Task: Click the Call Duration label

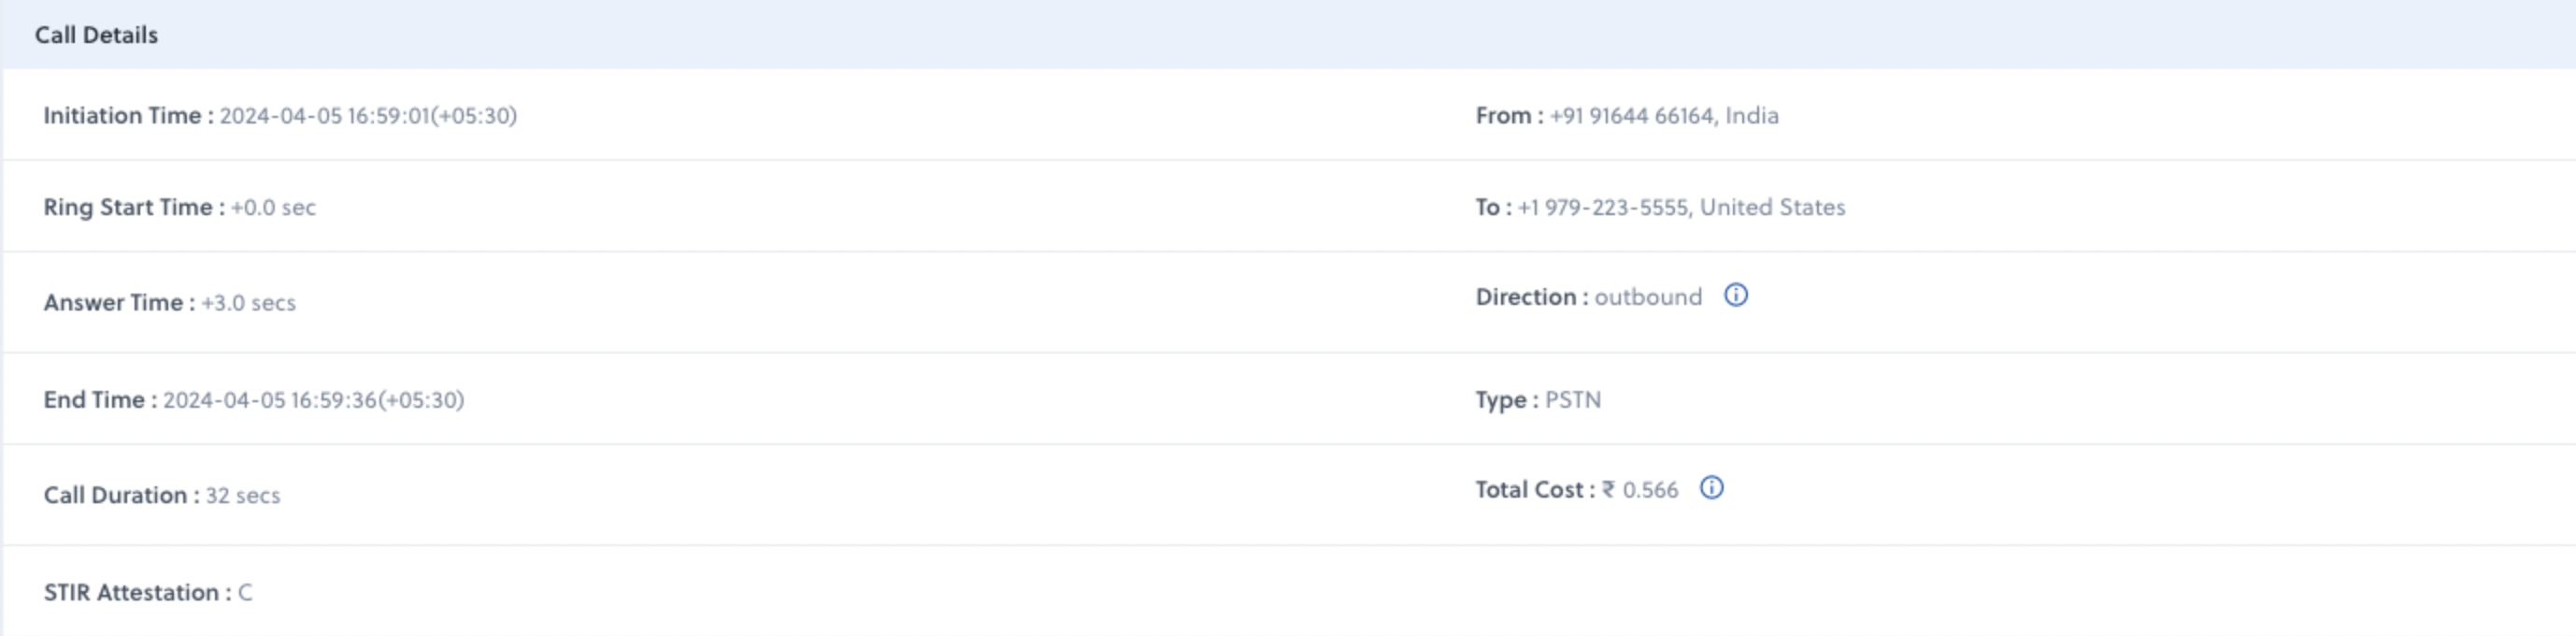Action: point(121,496)
